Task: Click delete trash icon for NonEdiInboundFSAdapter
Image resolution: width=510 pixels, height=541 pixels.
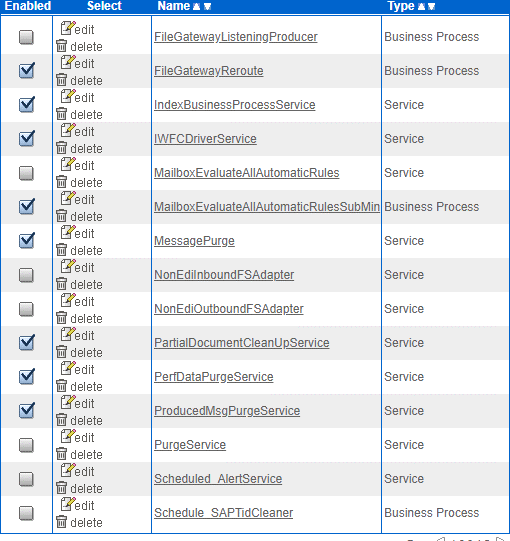Action: (x=61, y=284)
